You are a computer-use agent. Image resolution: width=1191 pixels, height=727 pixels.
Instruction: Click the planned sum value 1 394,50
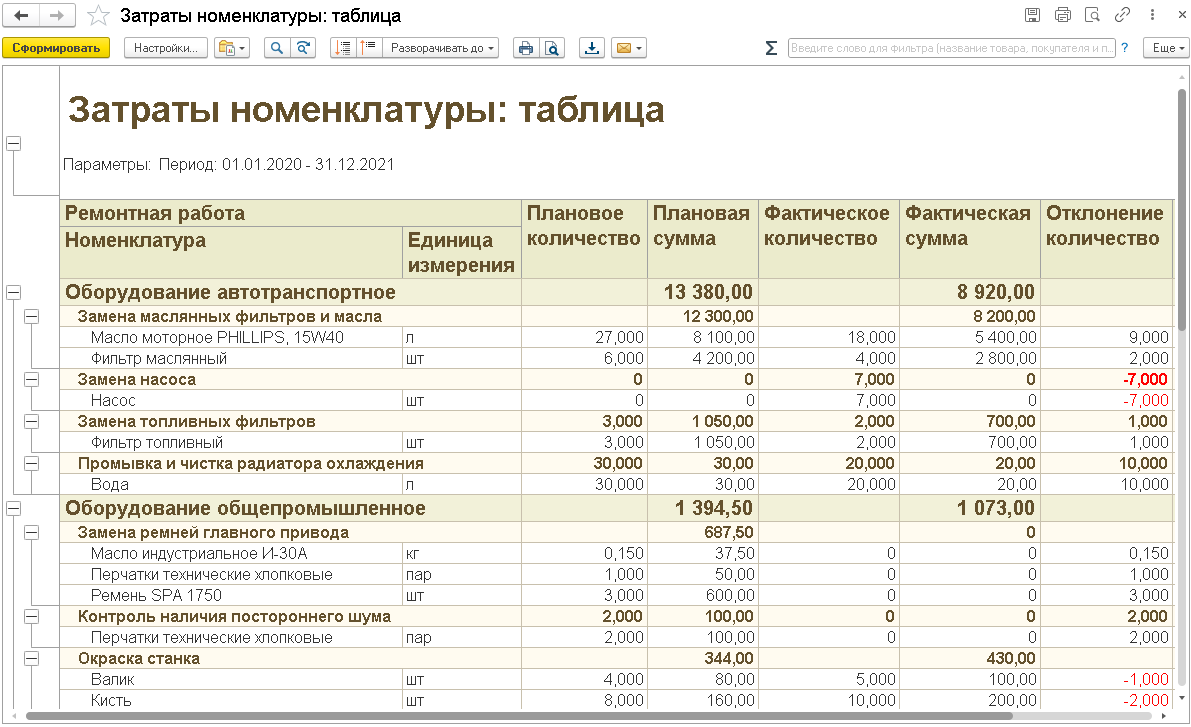(703, 508)
